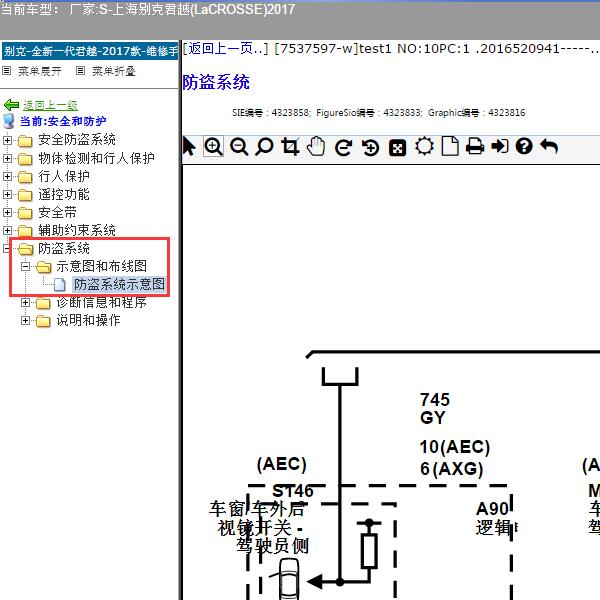
Task: Click the green return arrow icon
Action: 11,104
